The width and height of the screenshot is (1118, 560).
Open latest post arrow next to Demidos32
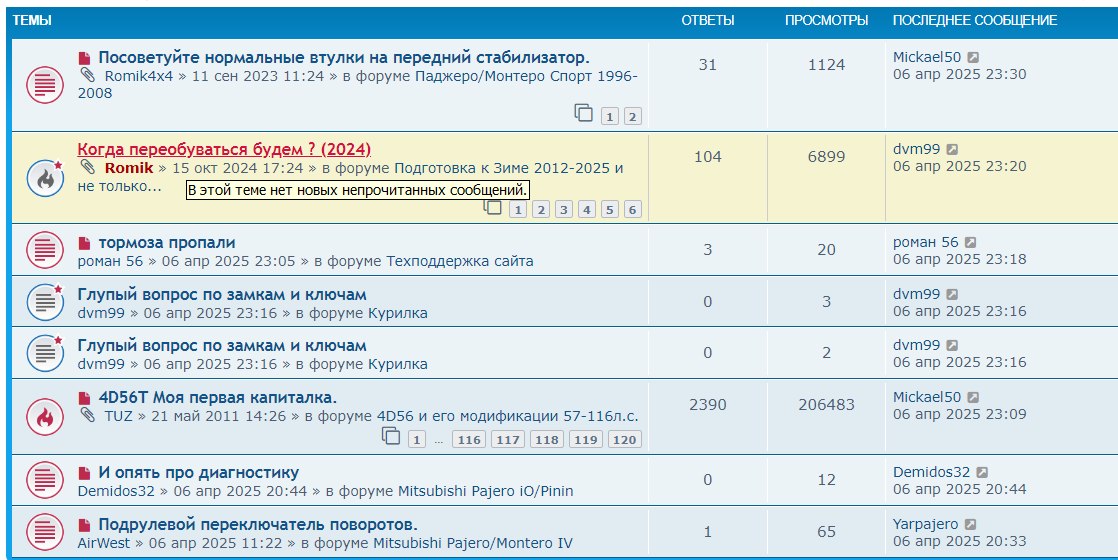point(982,472)
